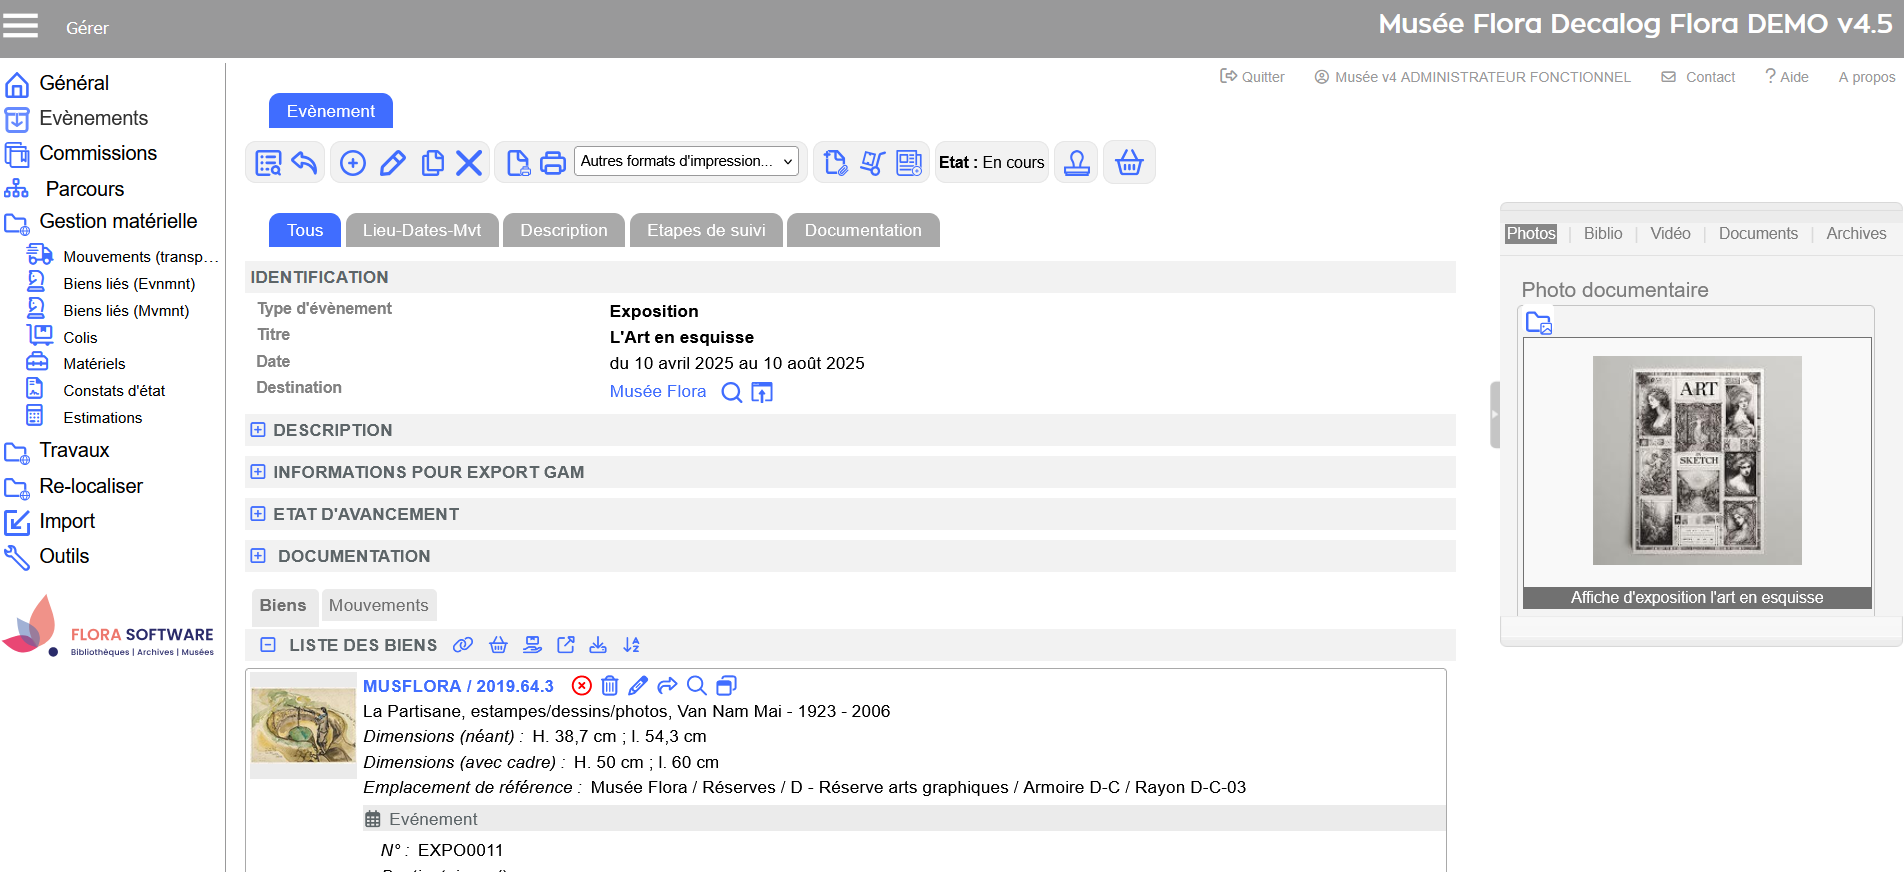Collapse the LISTE DES BIENS section
Image resolution: width=1904 pixels, height=872 pixels.
pyautogui.click(x=268, y=646)
